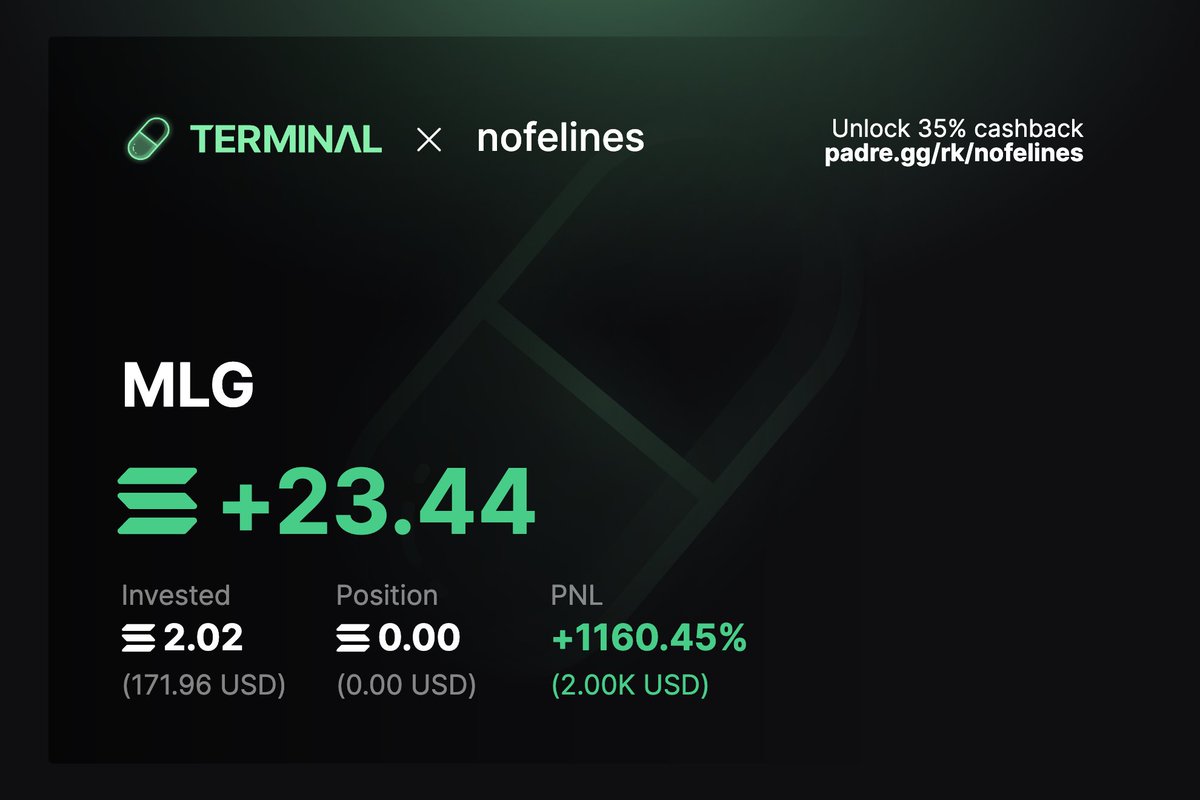Click the +1160.45% PNL percentage
Screen dimensions: 1200x800
pos(649,638)
